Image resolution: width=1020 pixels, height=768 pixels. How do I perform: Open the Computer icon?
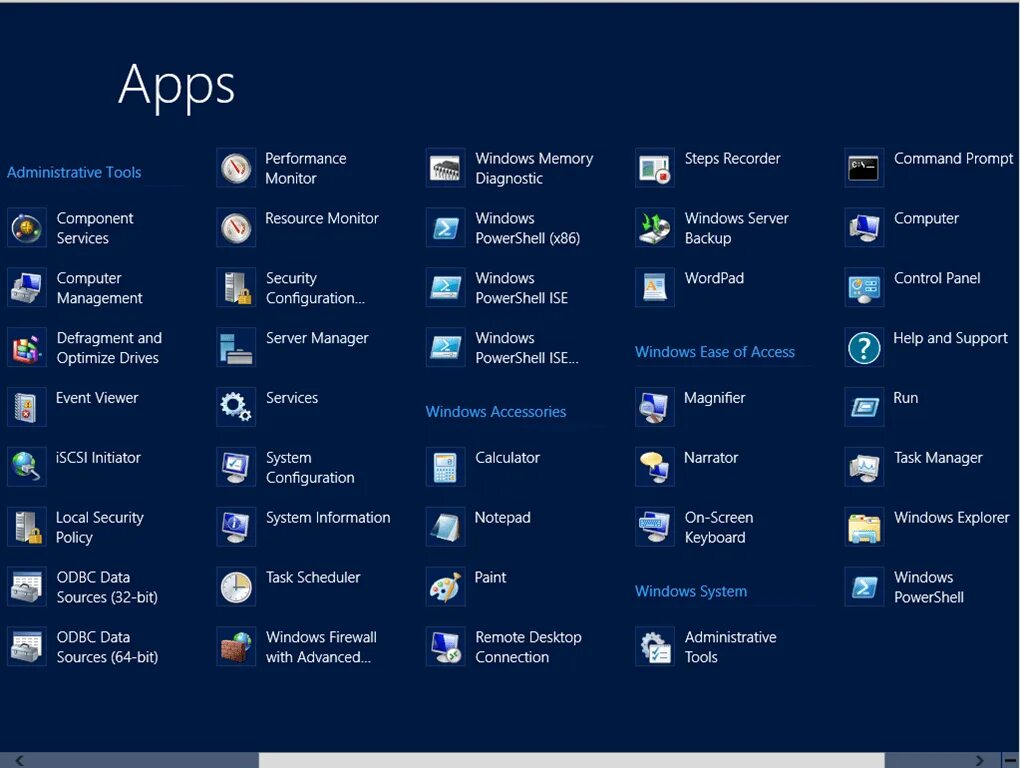tap(865, 228)
